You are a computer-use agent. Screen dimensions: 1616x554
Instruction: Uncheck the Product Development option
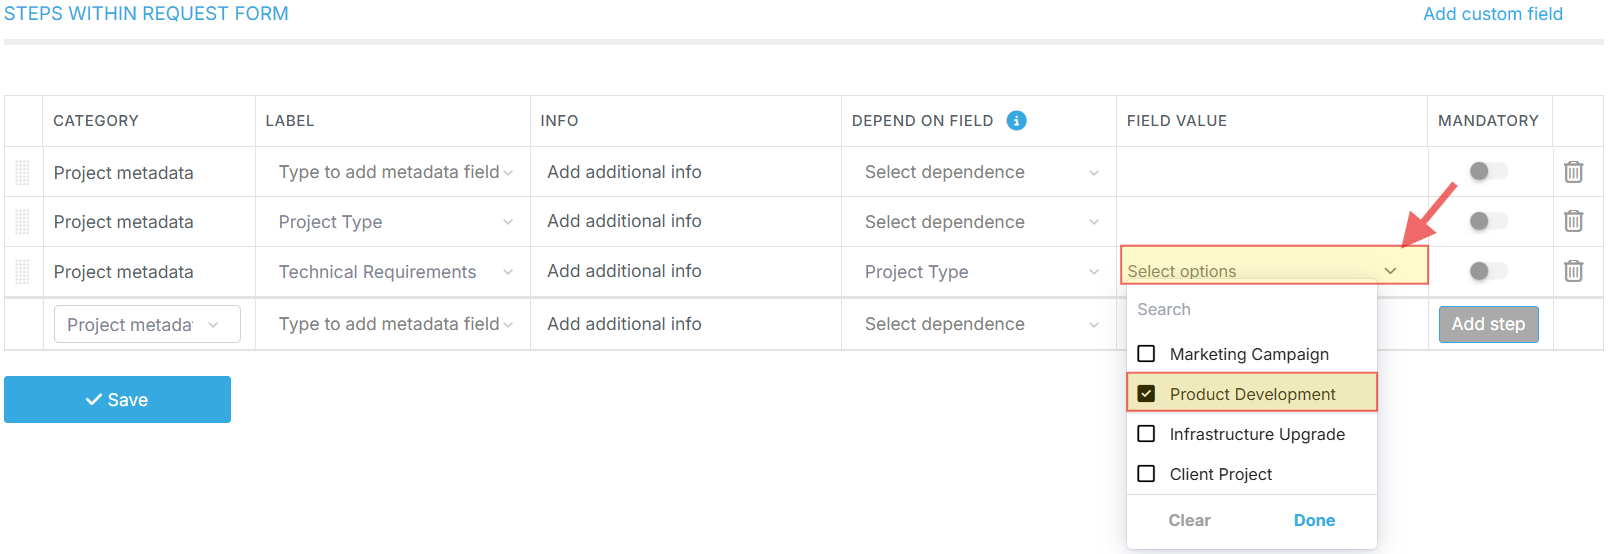click(x=1147, y=394)
